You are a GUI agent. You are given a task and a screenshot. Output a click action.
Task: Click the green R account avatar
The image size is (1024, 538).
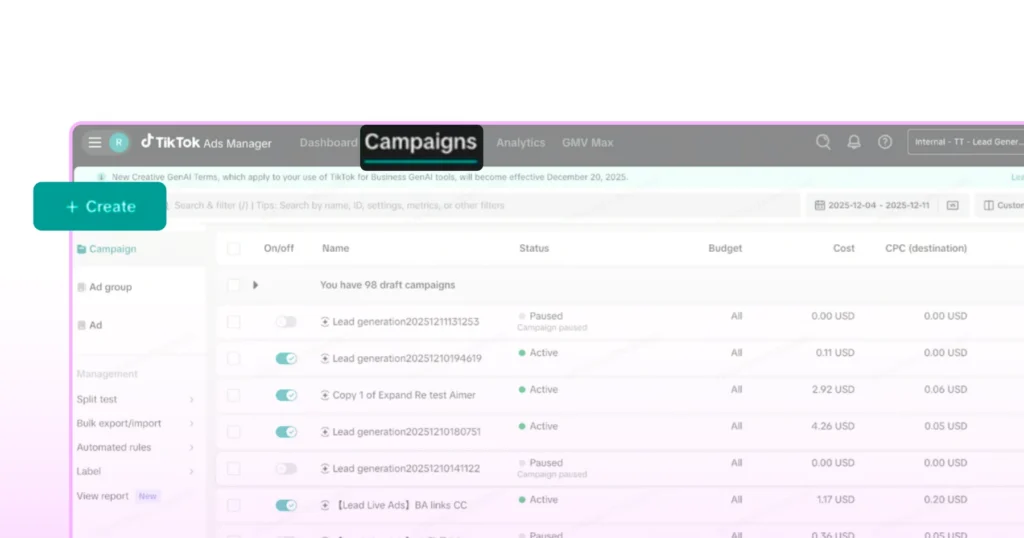pos(119,142)
